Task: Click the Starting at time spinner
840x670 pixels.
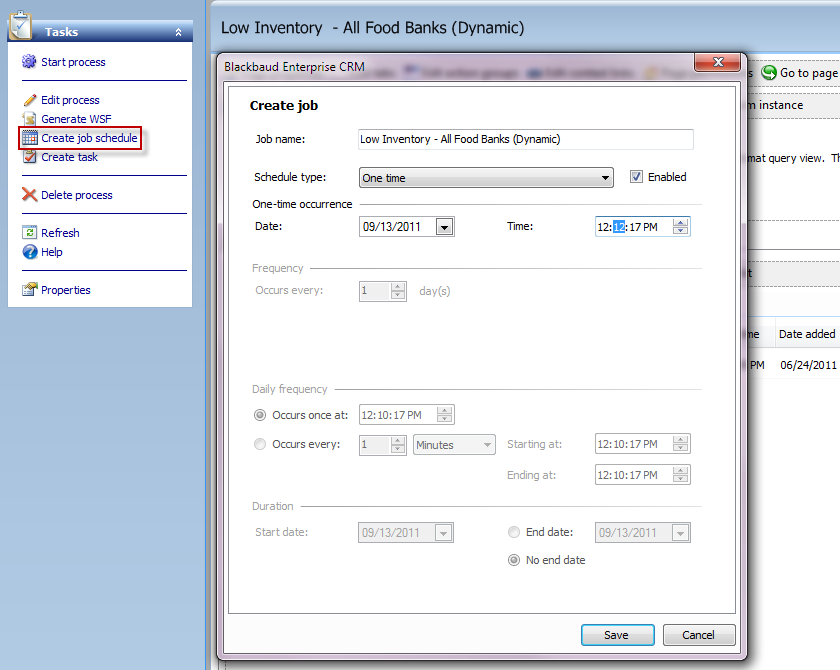Action: tap(680, 444)
